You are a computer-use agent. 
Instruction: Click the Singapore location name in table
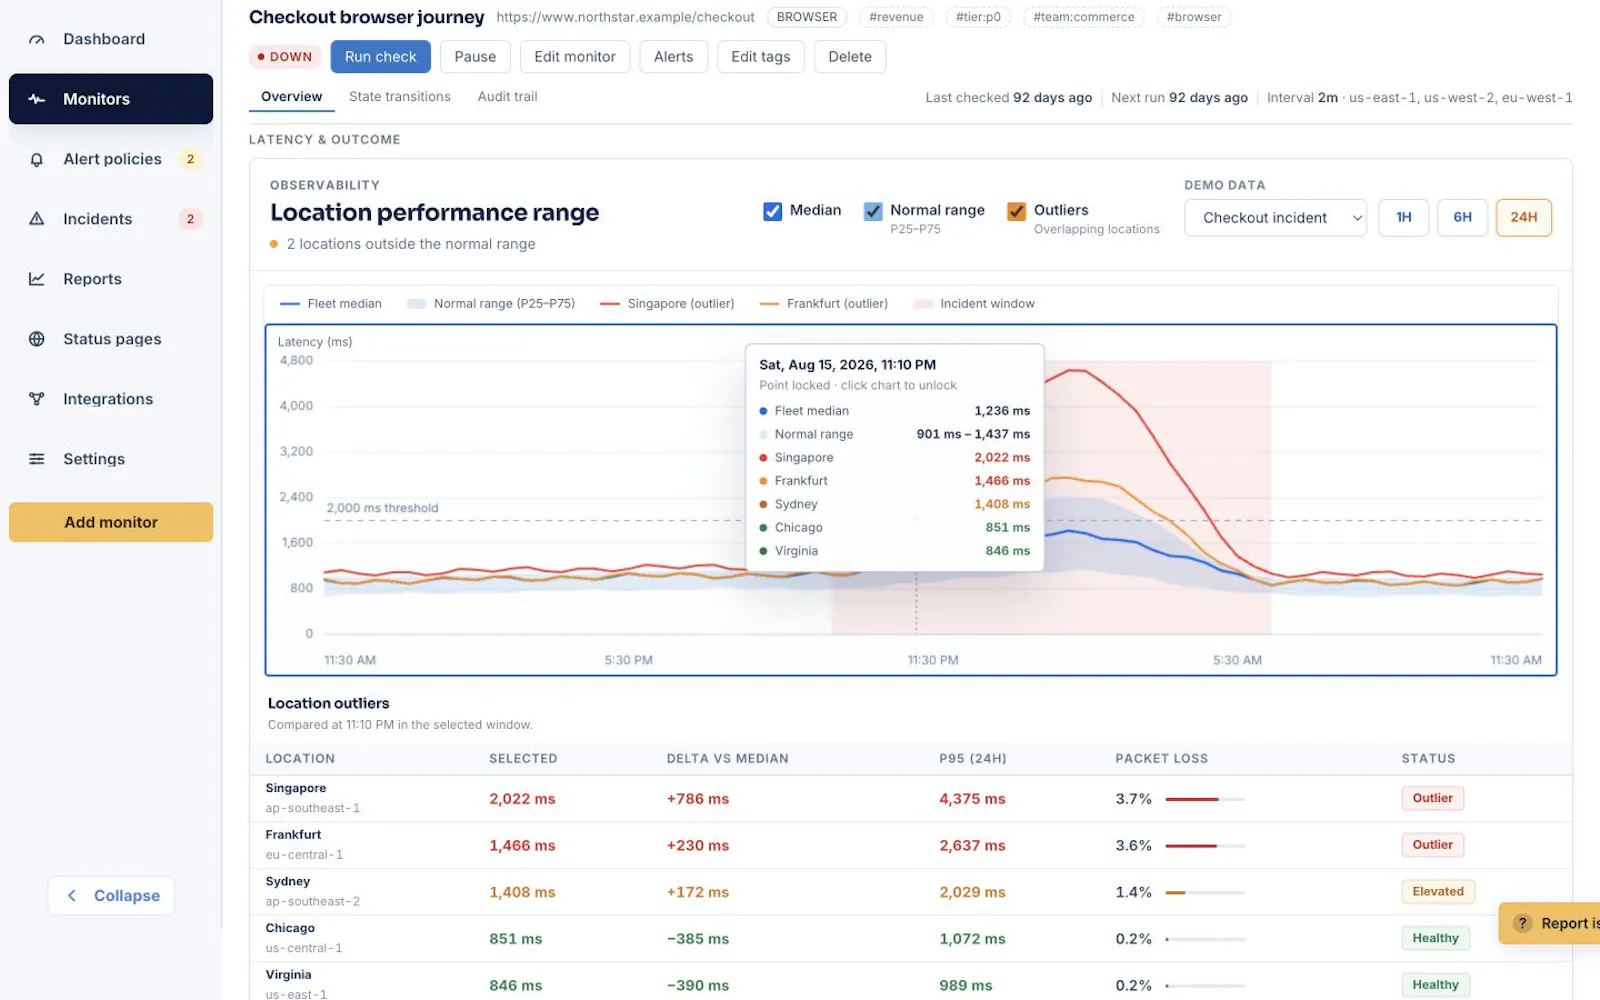click(x=296, y=788)
